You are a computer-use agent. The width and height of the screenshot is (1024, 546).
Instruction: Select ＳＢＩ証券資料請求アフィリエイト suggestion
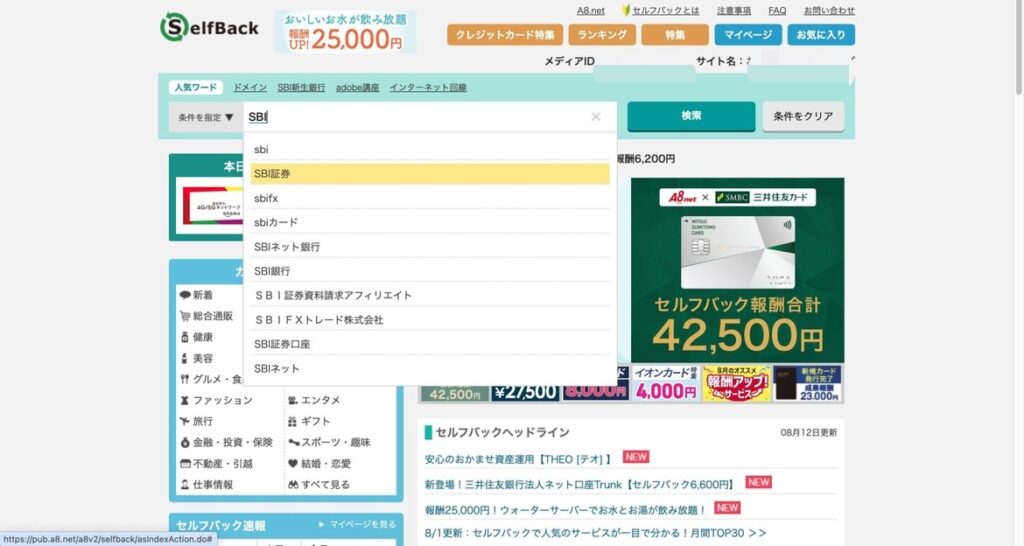click(430, 295)
